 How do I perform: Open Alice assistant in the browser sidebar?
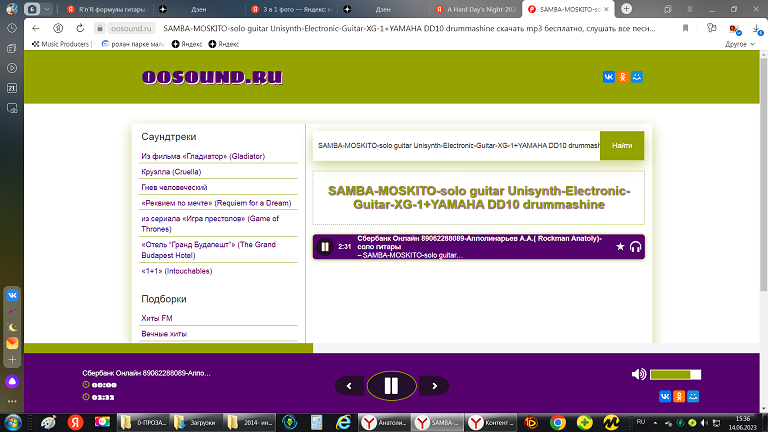click(12, 382)
